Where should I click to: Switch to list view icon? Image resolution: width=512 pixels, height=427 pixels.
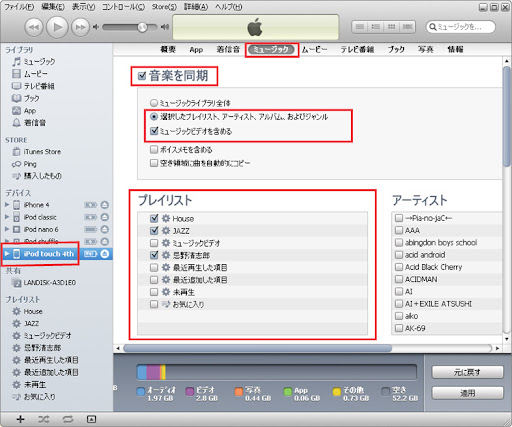(x=359, y=27)
